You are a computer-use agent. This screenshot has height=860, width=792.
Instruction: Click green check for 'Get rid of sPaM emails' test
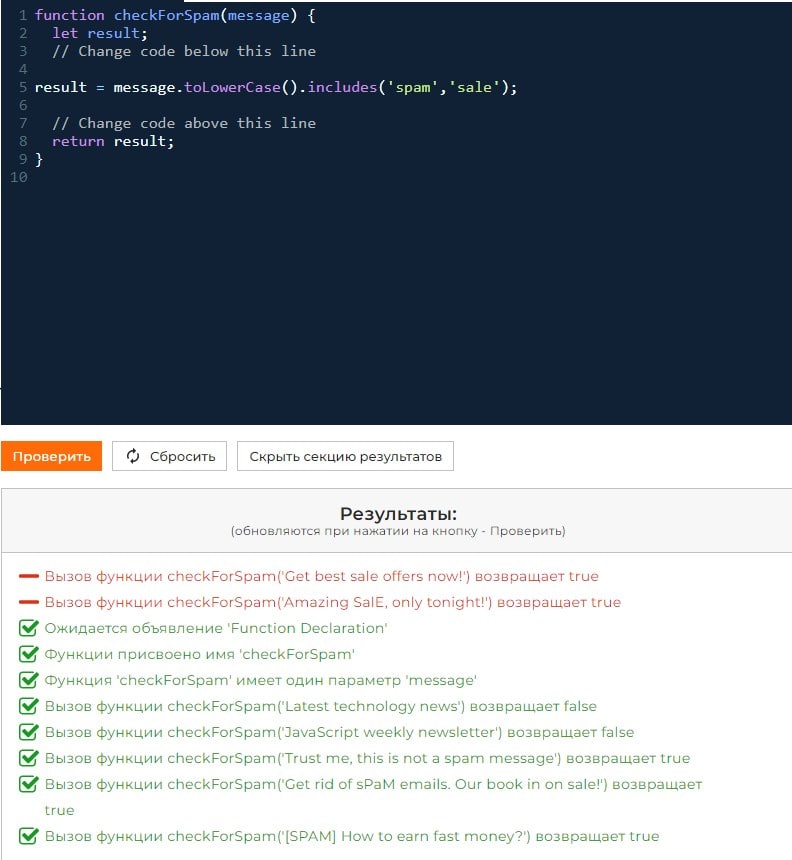tap(29, 784)
